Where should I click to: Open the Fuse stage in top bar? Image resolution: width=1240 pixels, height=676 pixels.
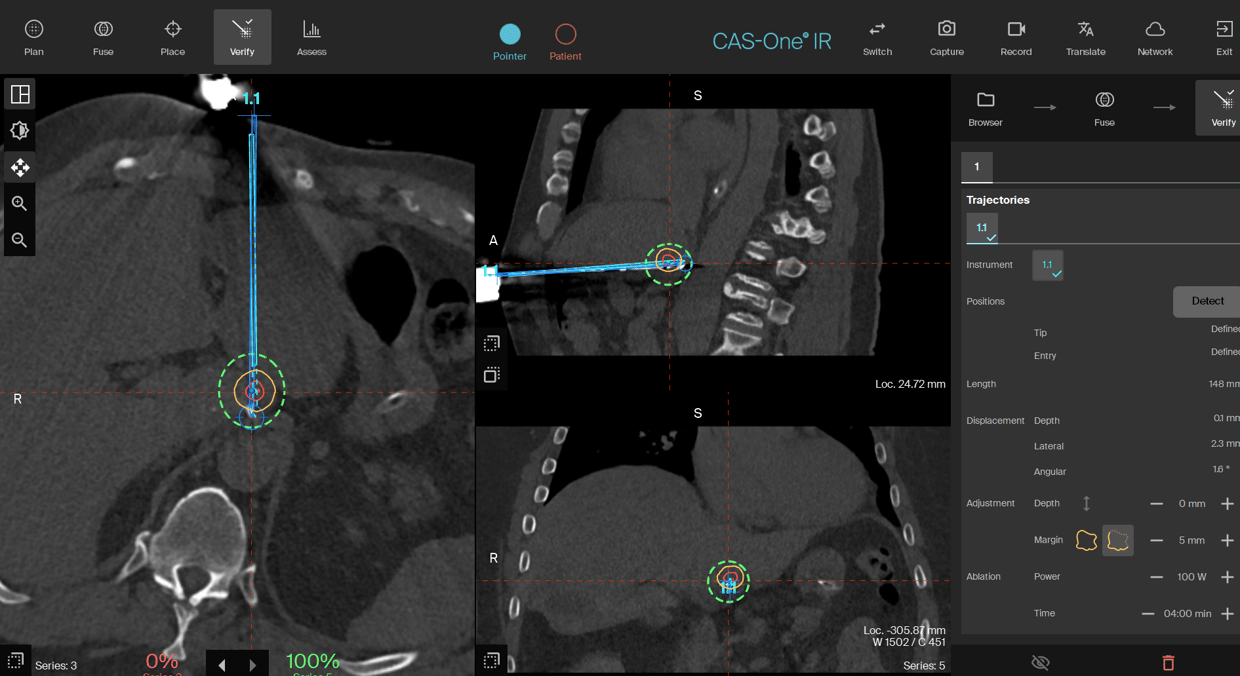(103, 37)
